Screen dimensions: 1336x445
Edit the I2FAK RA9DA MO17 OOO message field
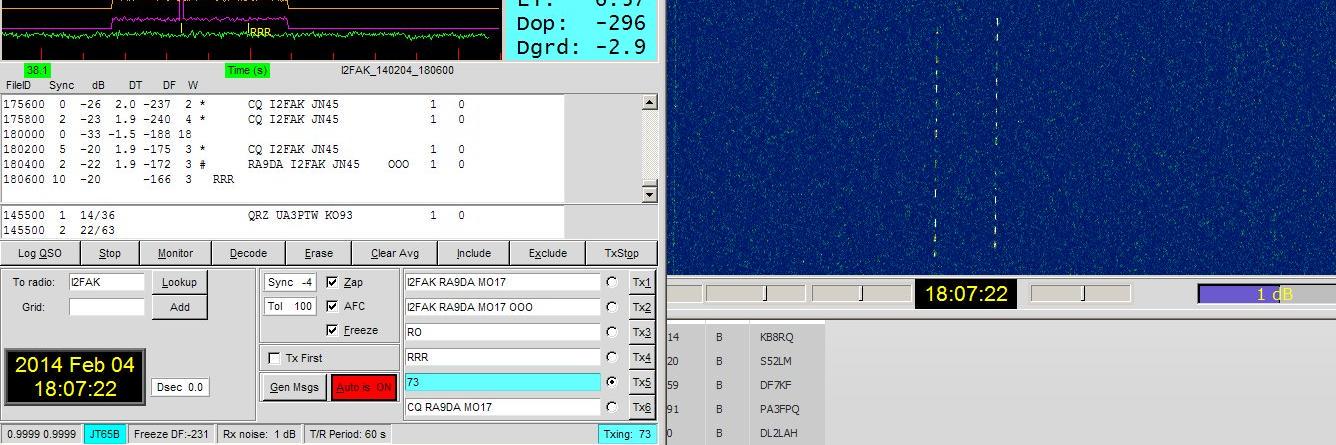503,307
